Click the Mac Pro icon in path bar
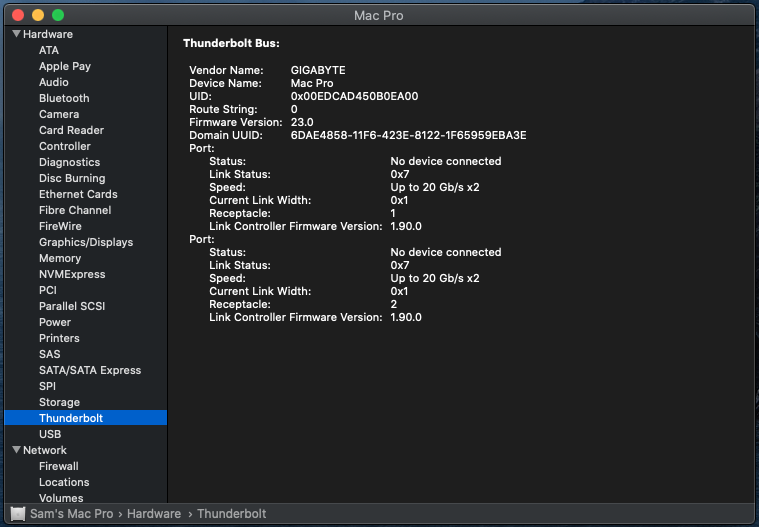Viewport: 759px width, 527px height. point(18,513)
